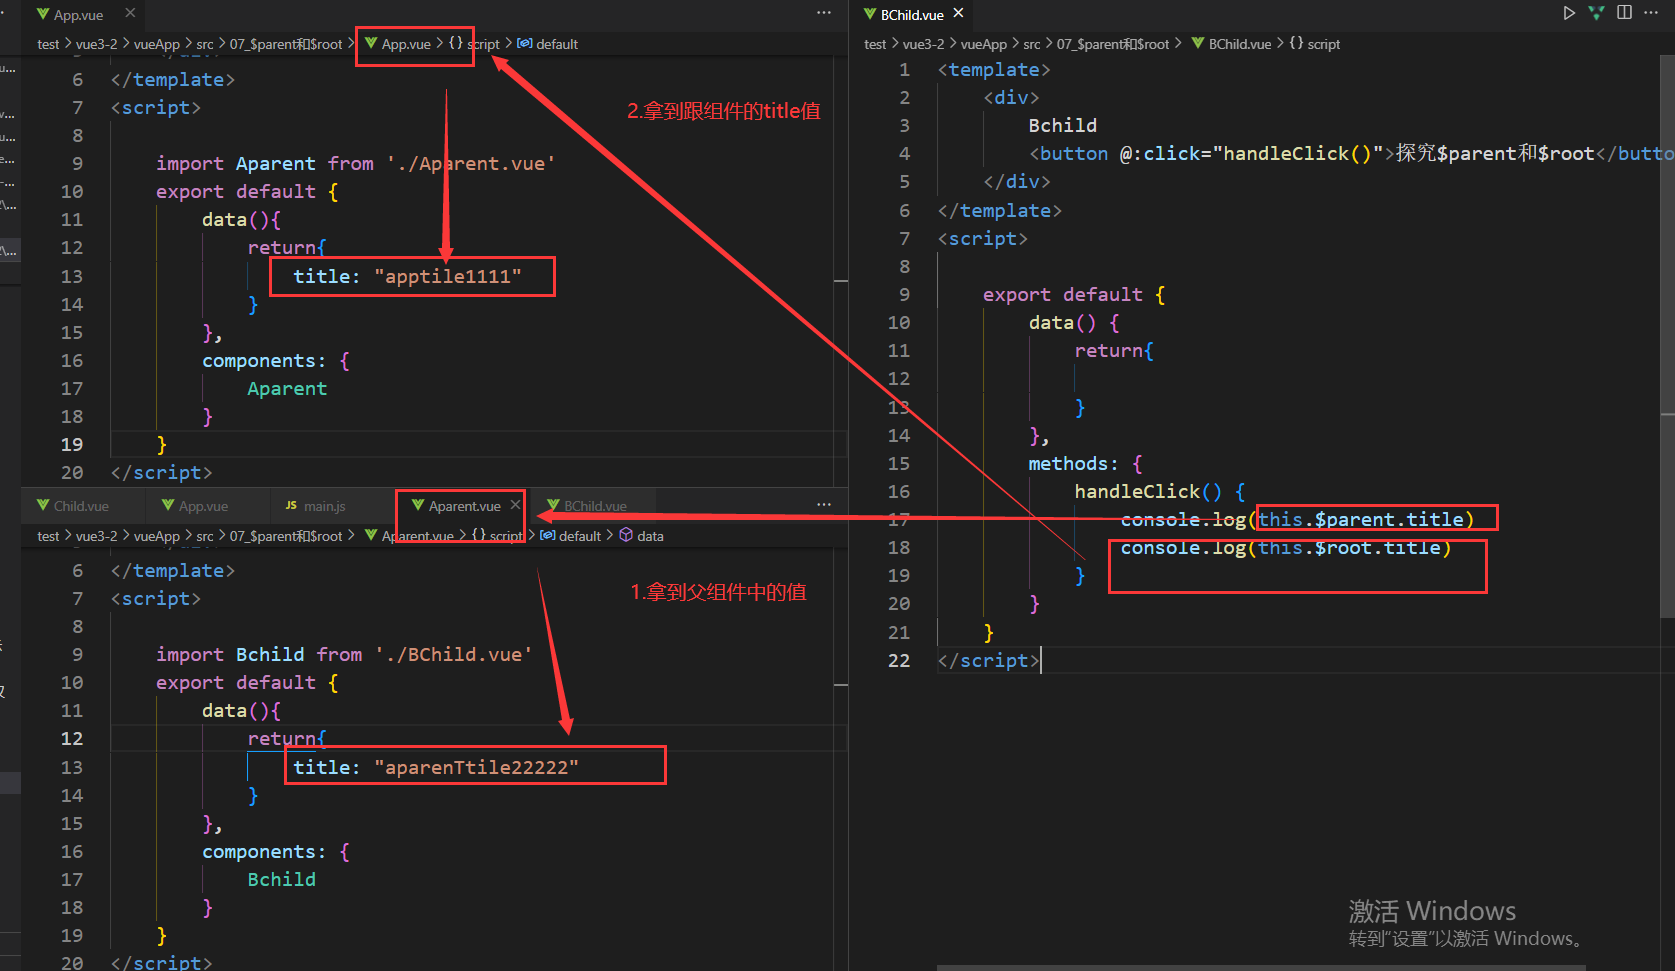Screen dimensions: 1675x971
Task: Click the horizontal scrollbar under BChild.vue editor
Action: coord(1261,967)
